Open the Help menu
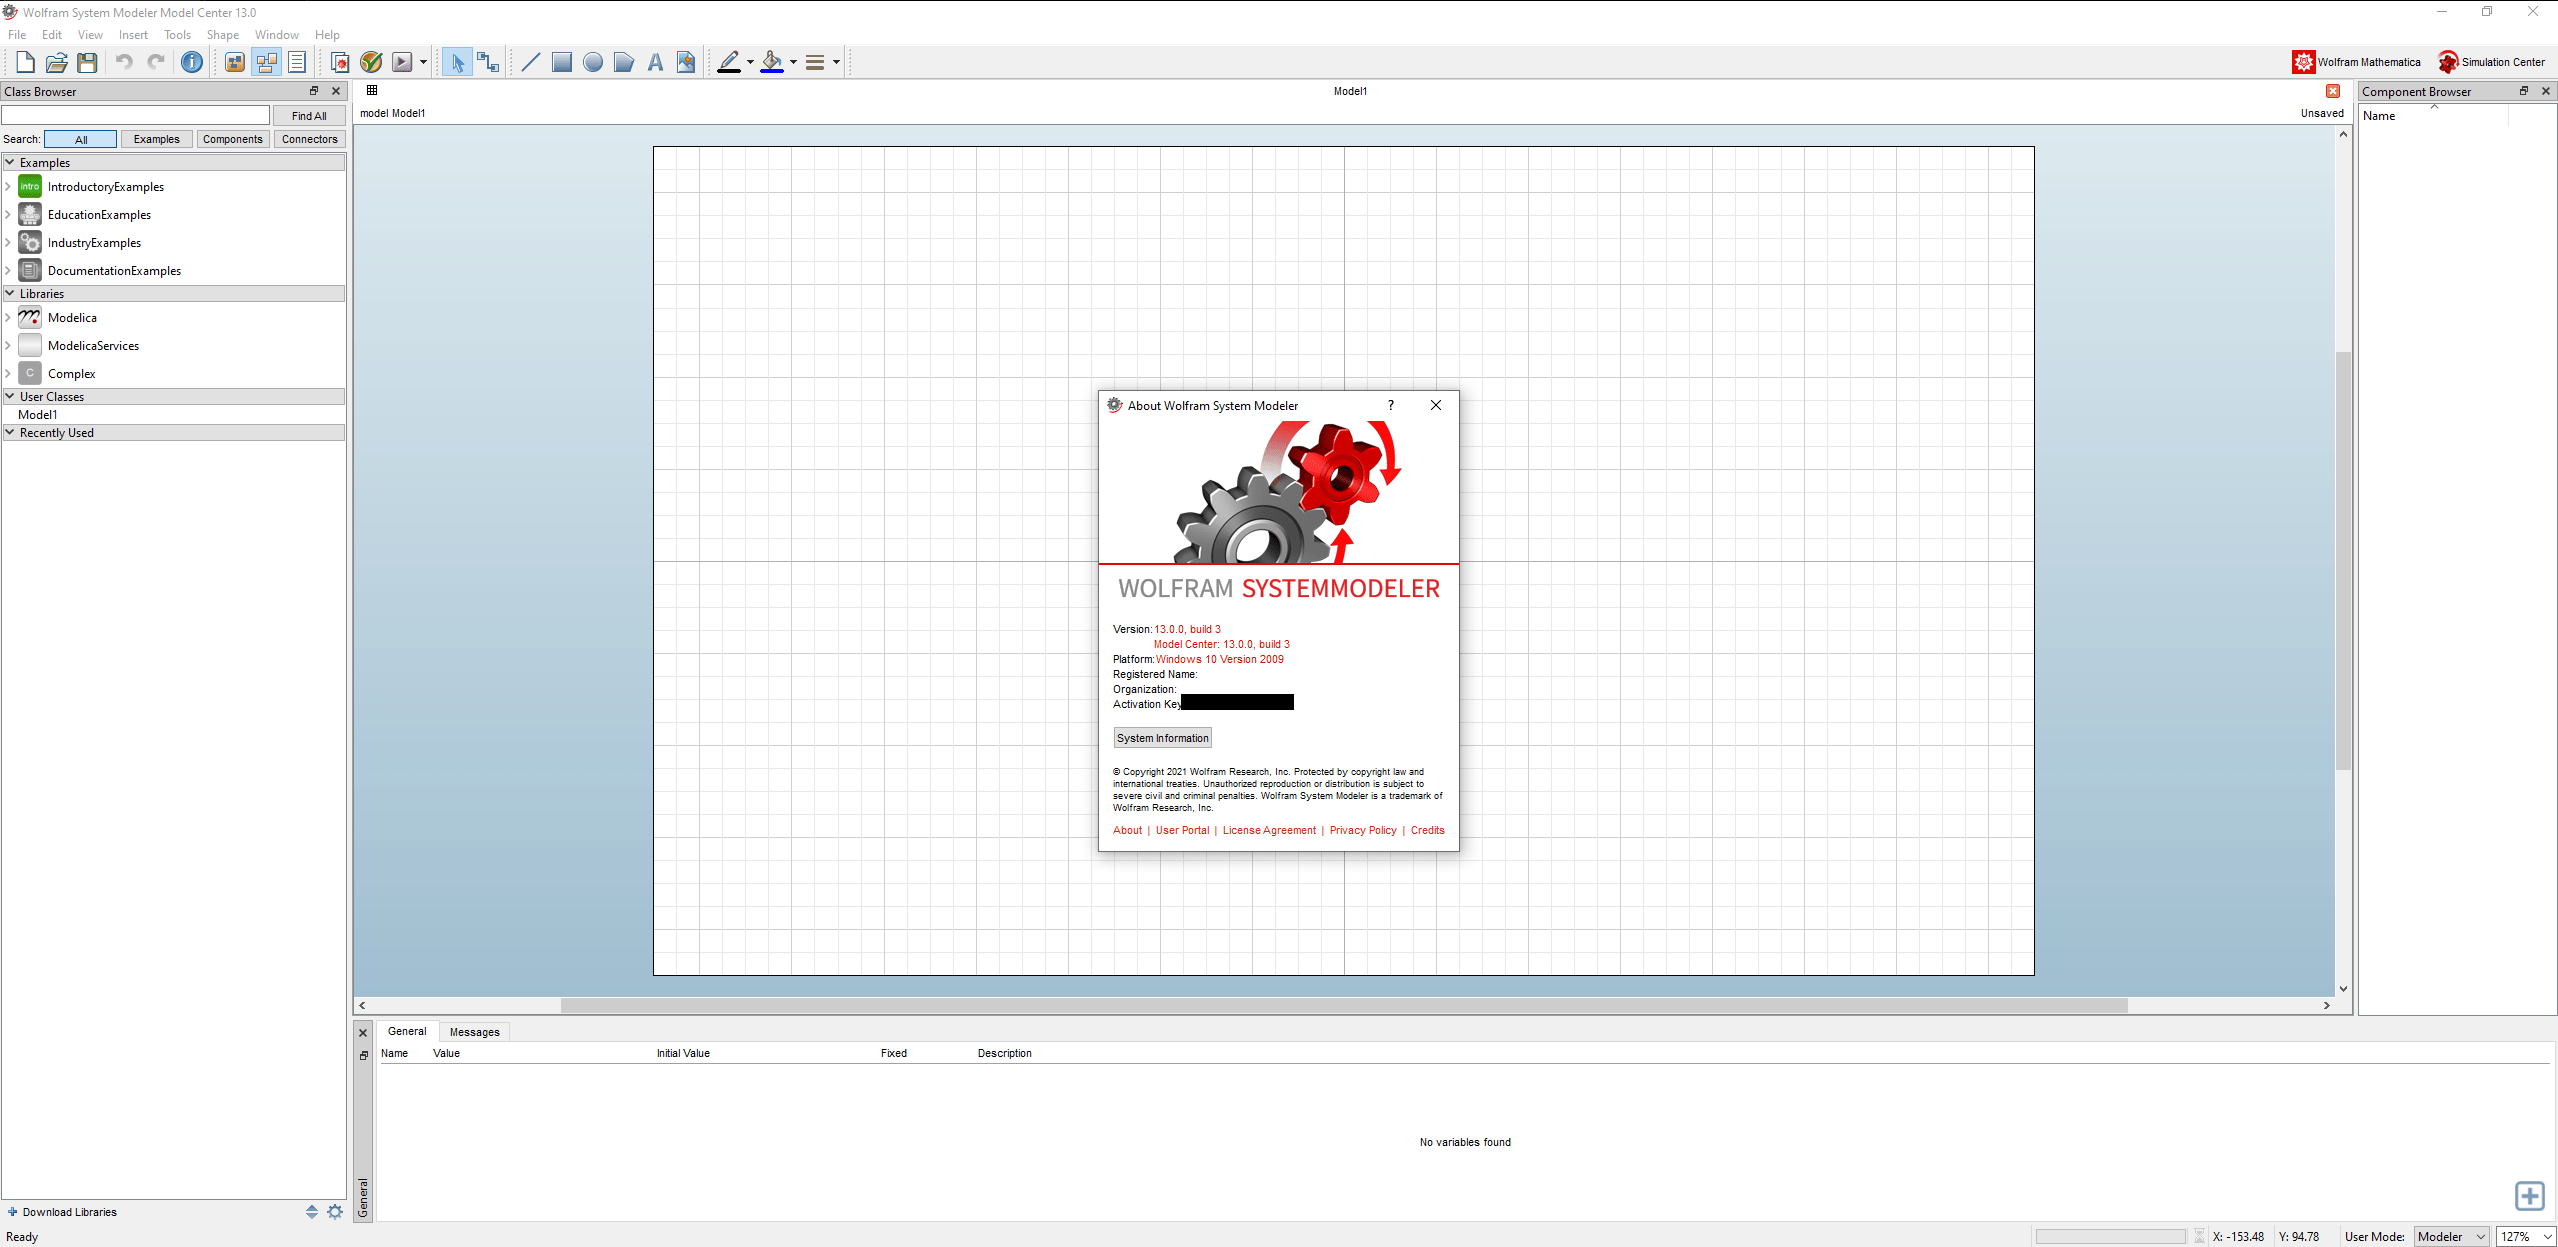This screenshot has height=1247, width=2558. pyautogui.click(x=327, y=34)
